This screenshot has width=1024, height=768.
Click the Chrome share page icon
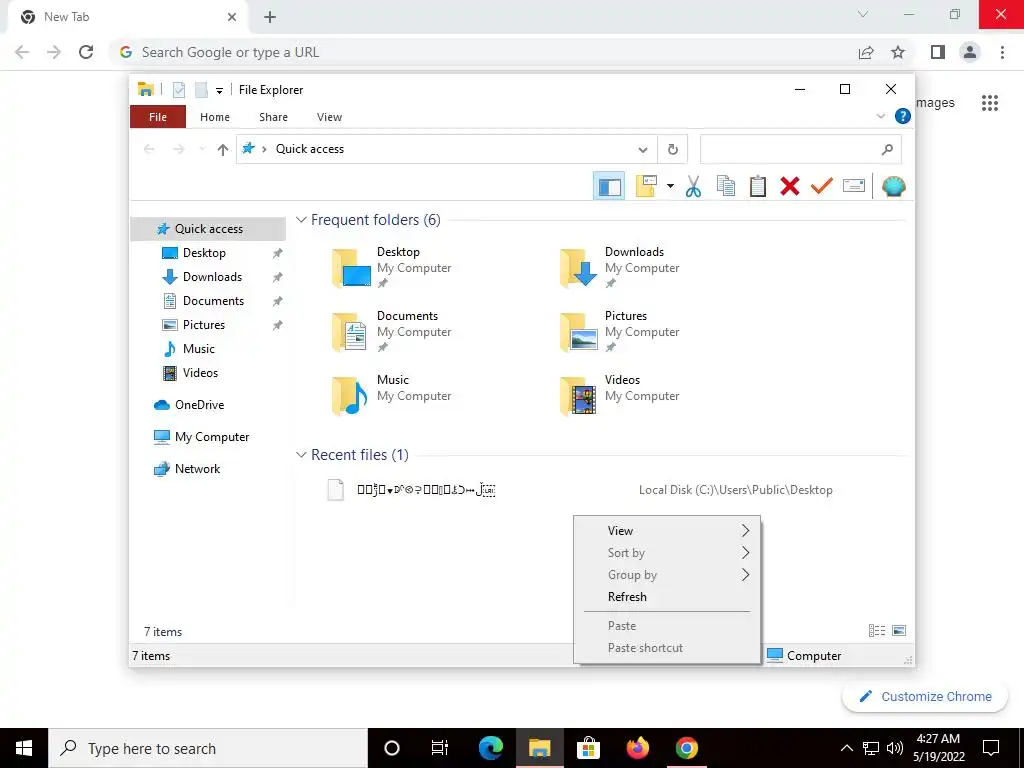click(866, 52)
